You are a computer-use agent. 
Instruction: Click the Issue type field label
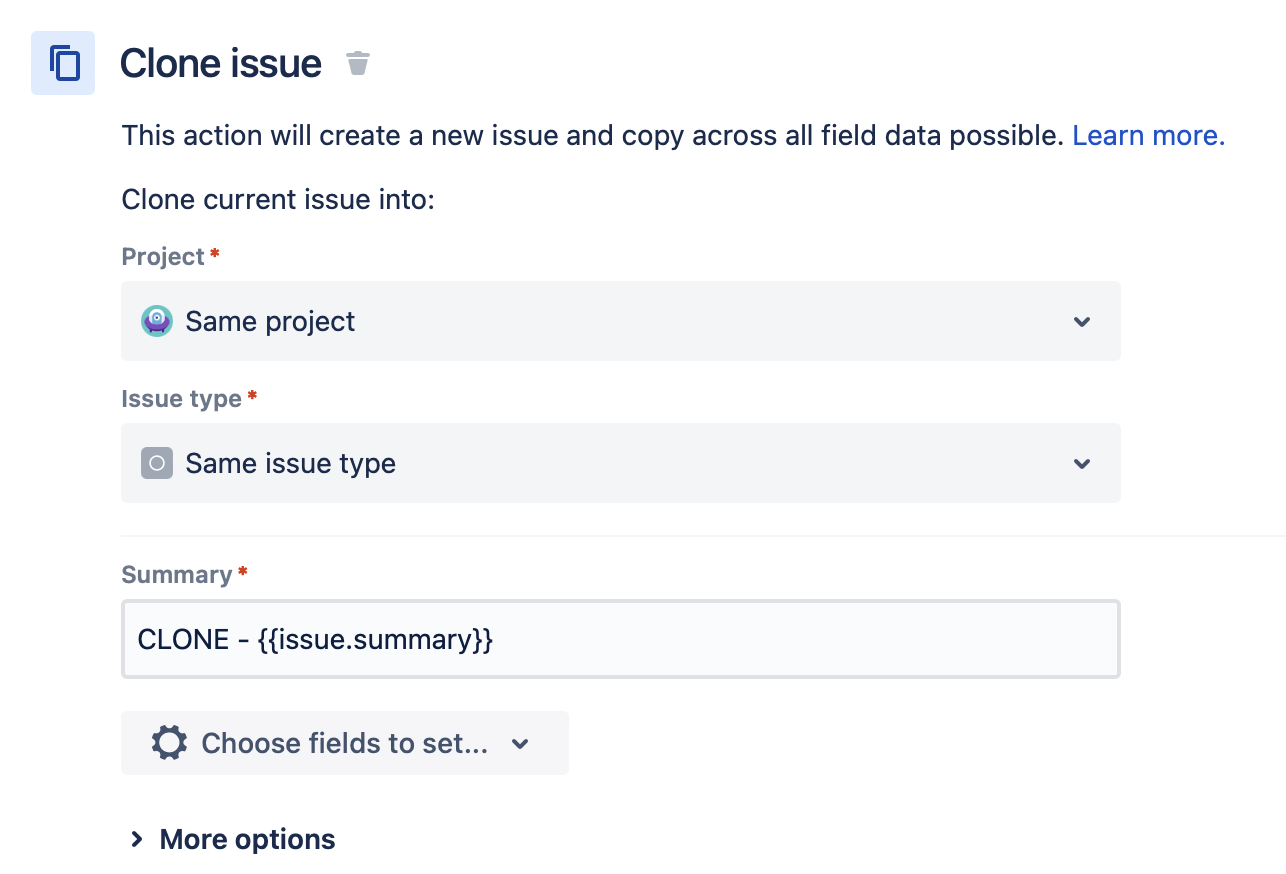pyautogui.click(x=181, y=399)
